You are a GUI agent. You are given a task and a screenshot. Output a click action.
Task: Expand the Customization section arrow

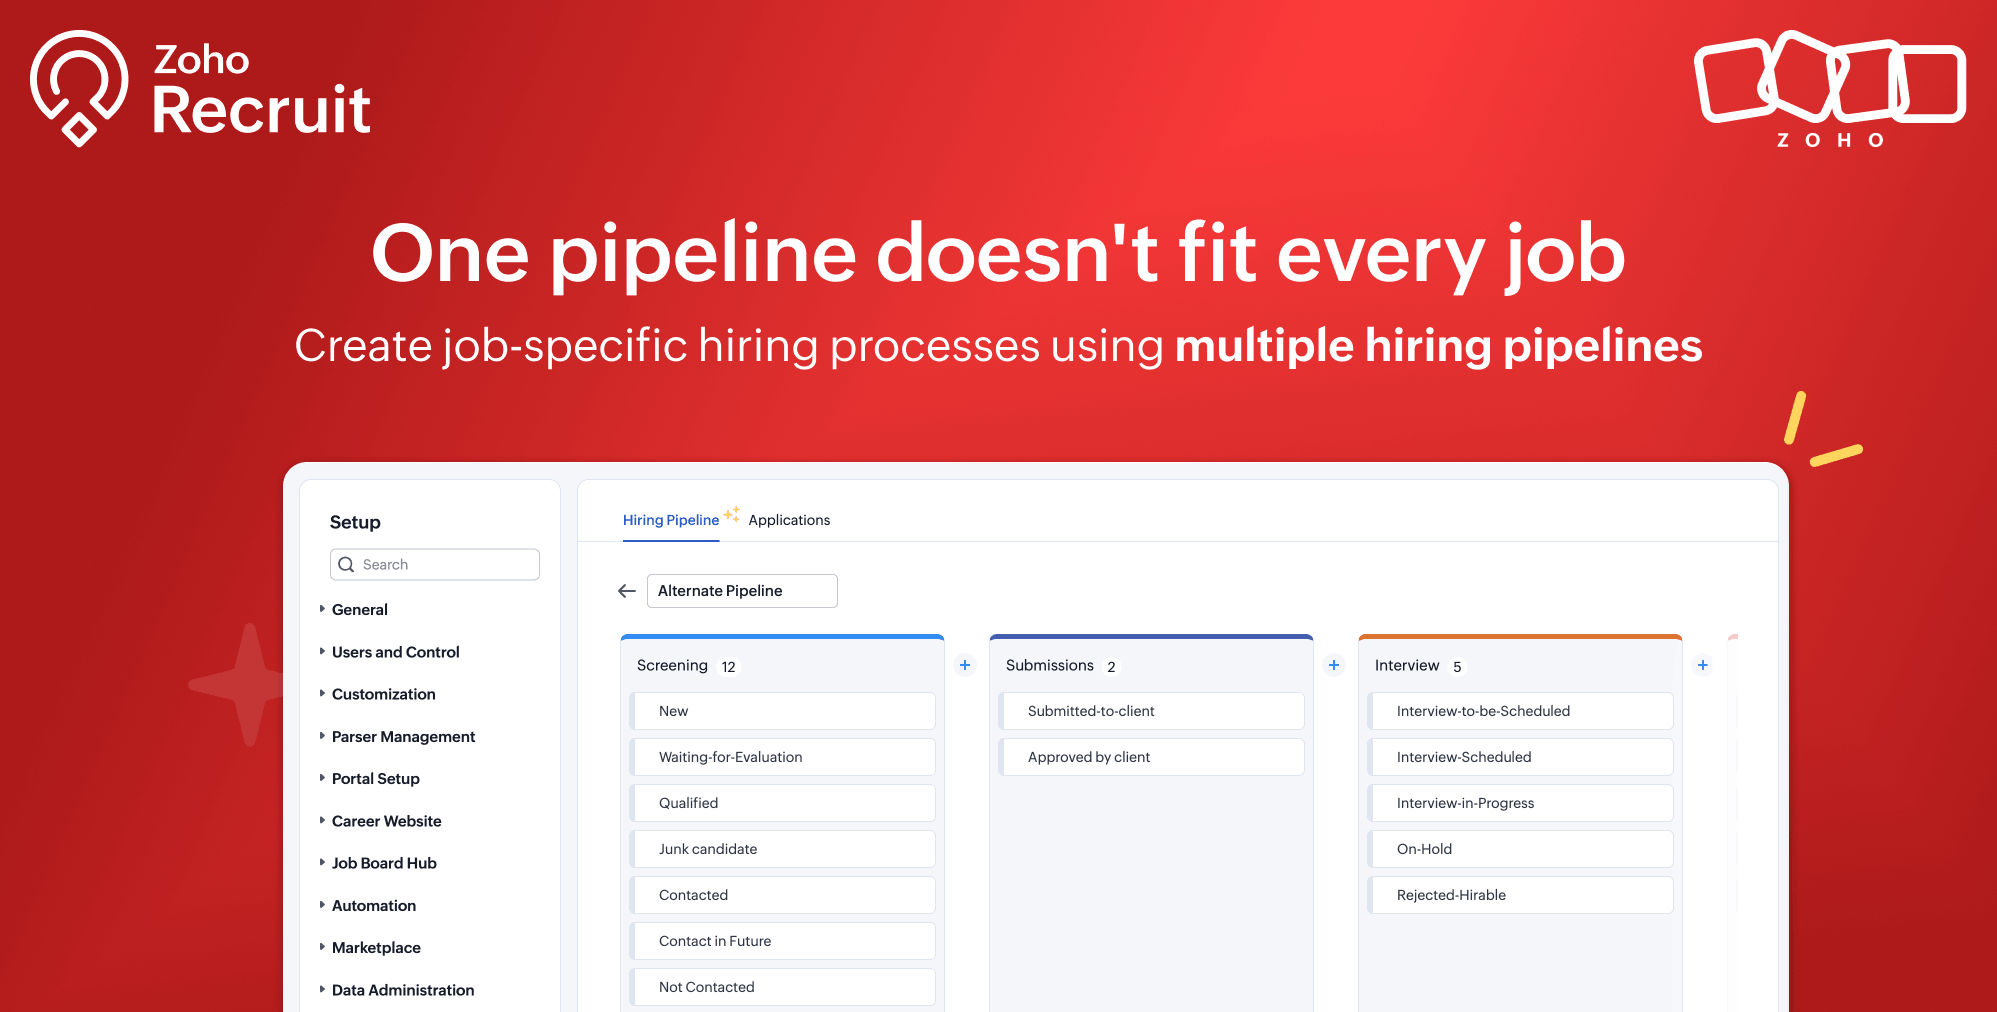(322, 693)
